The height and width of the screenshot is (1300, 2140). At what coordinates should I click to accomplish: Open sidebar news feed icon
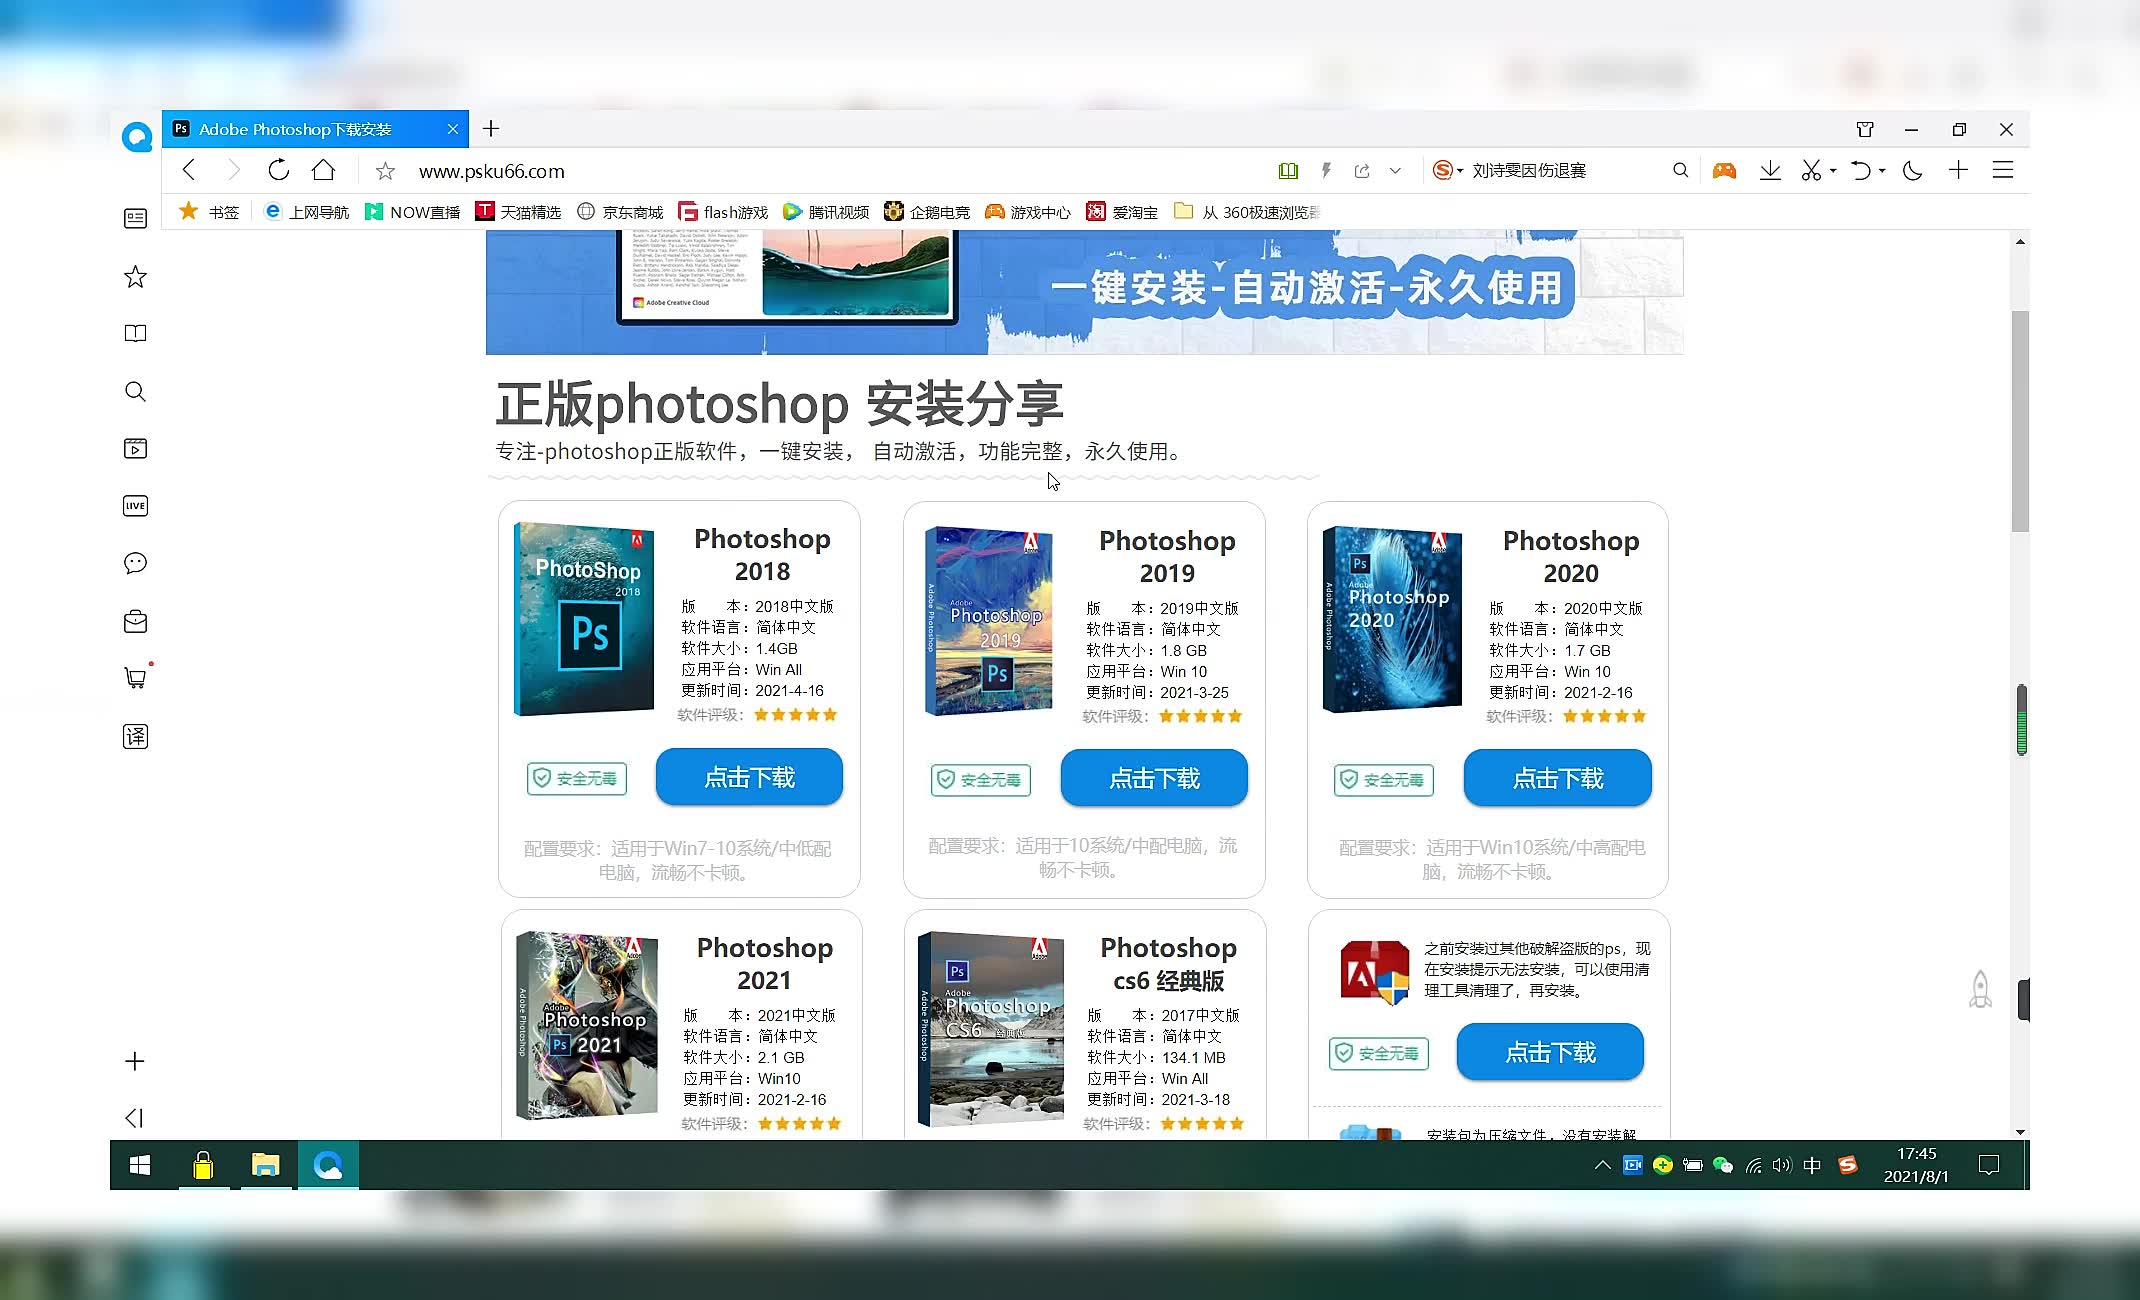135,218
